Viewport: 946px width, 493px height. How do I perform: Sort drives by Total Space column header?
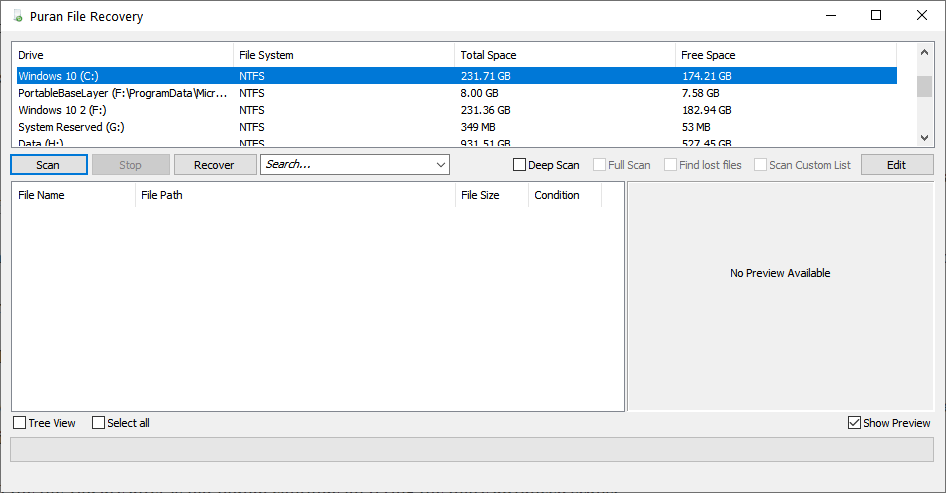(565, 55)
